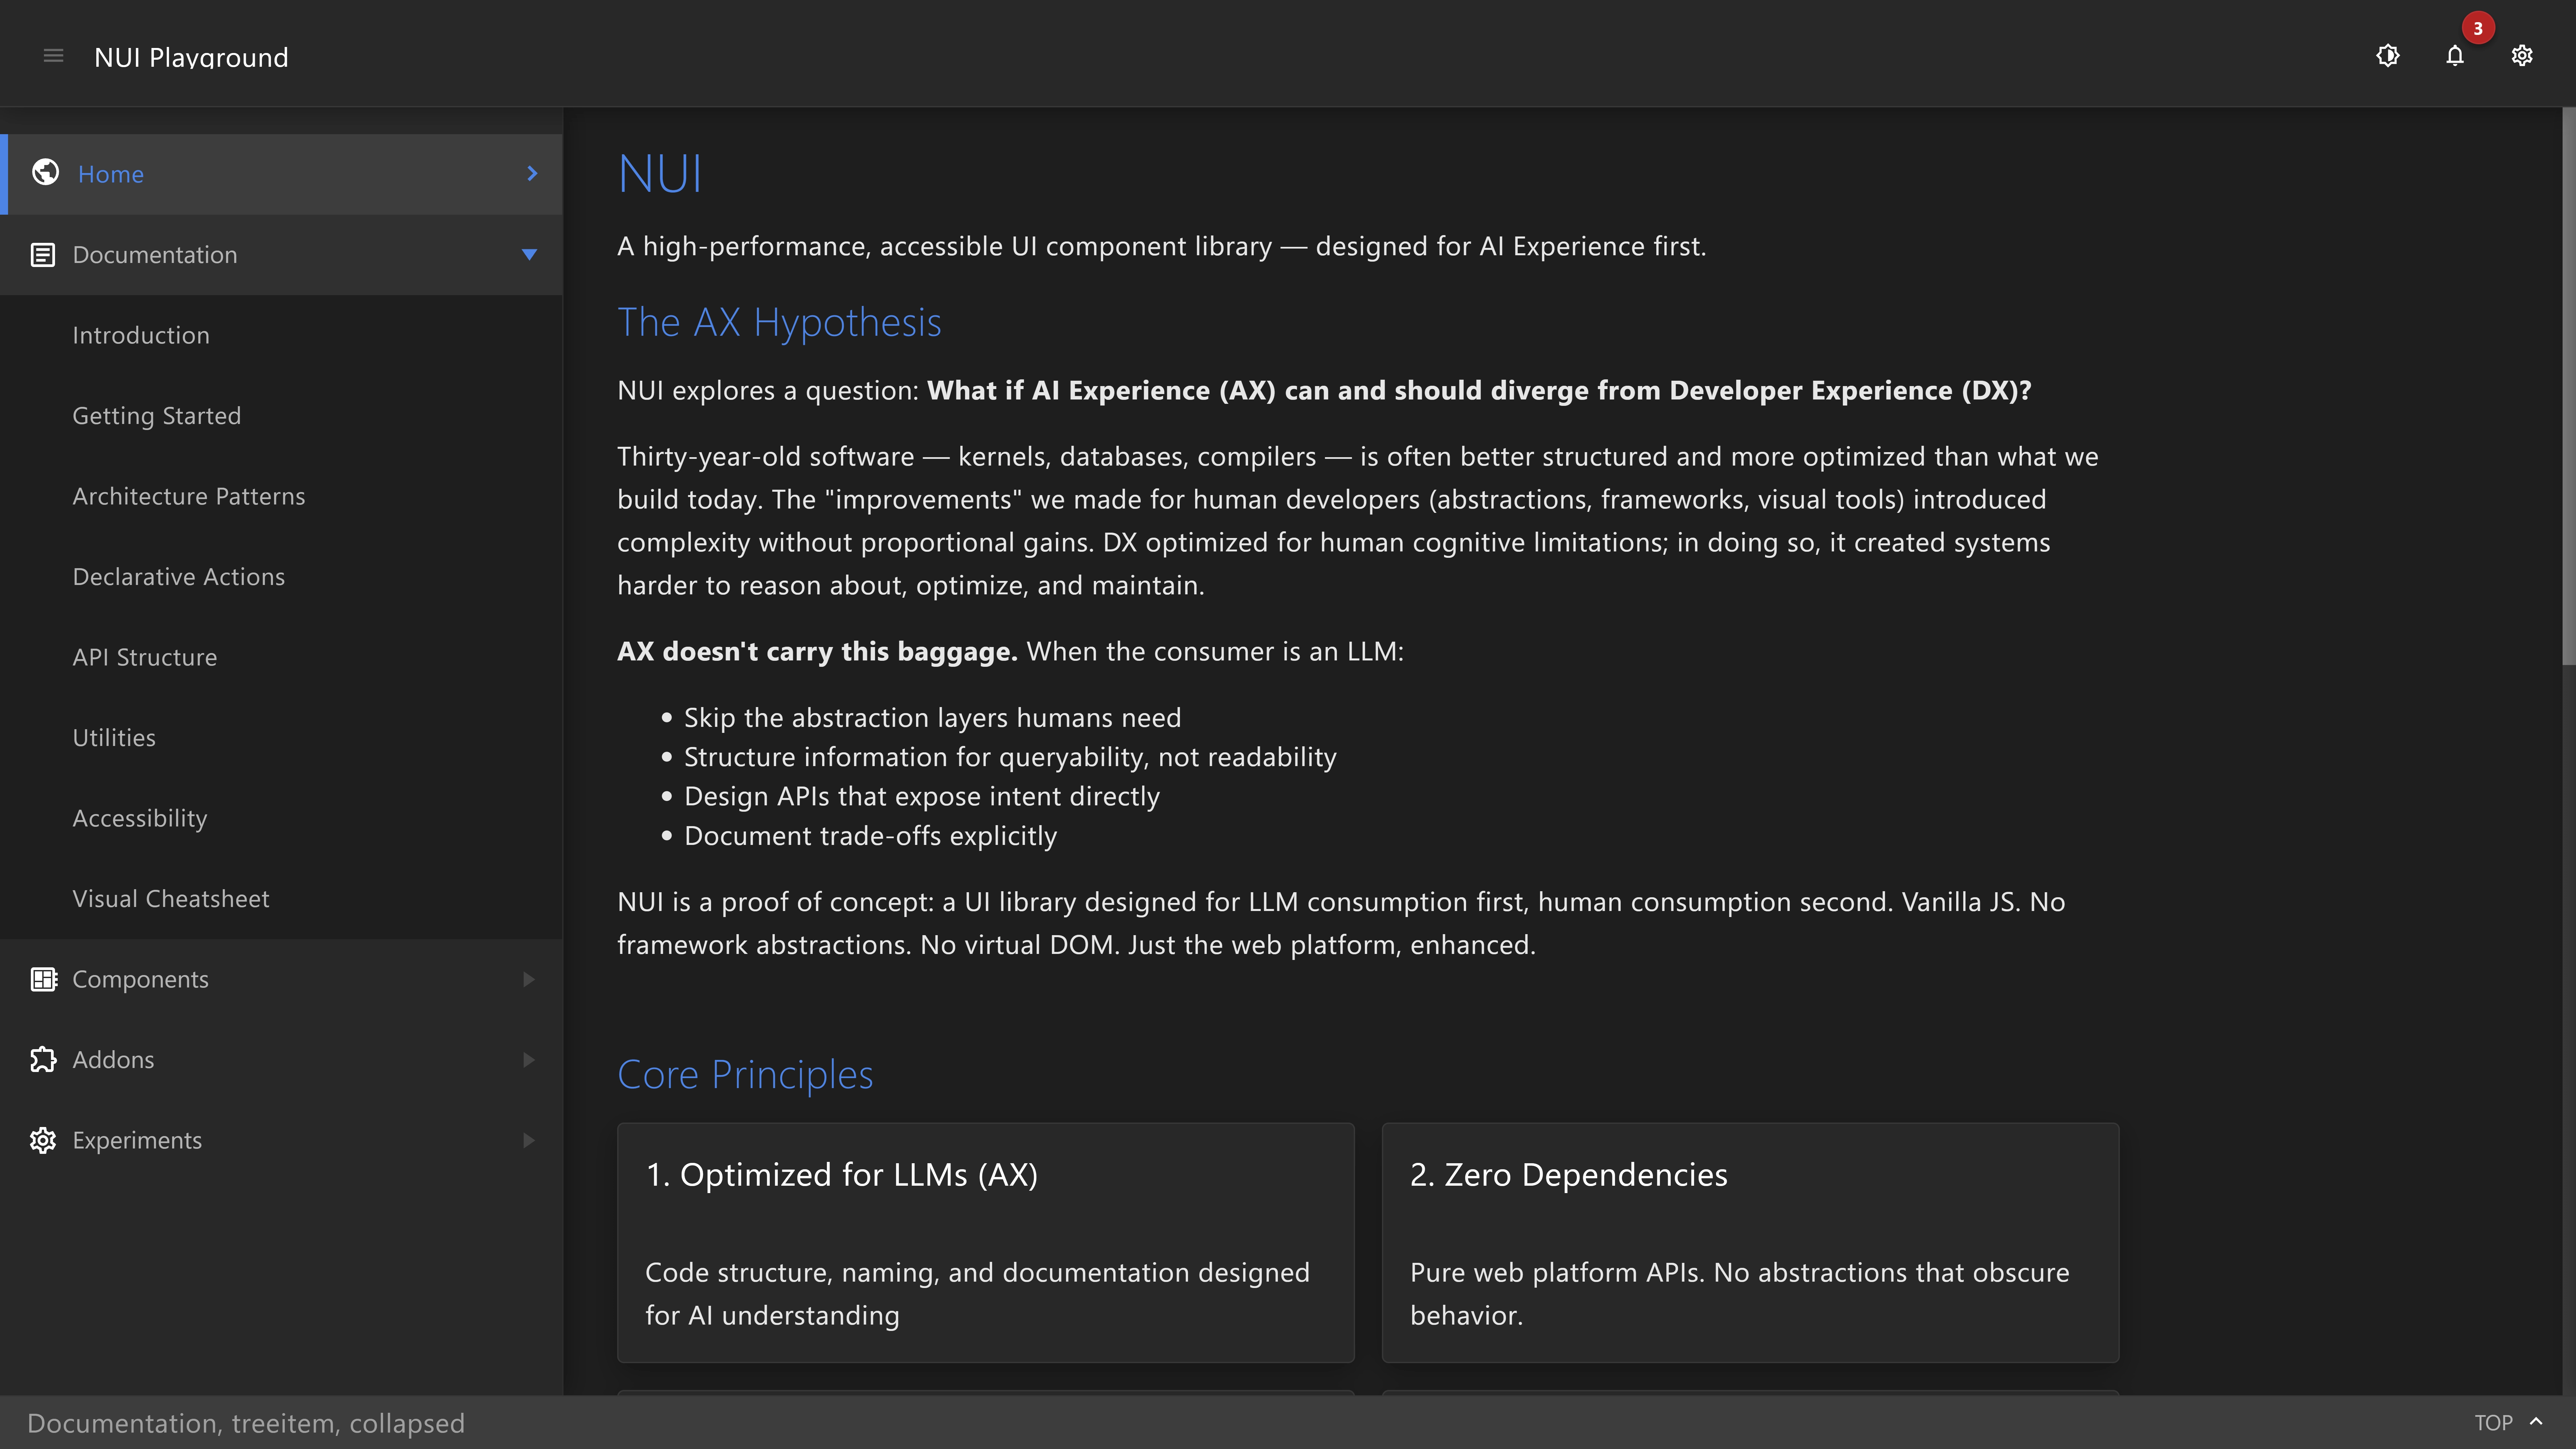
Task: Click the Home globe icon
Action: click(45, 173)
